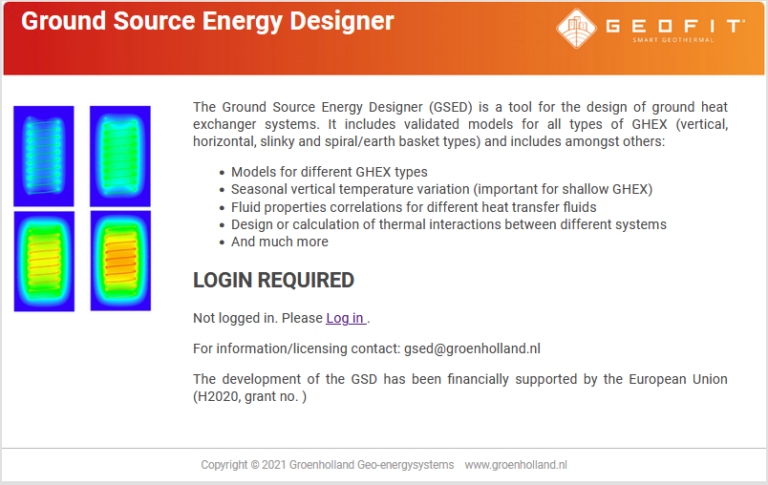Open the top-right green heat map thumbnail
This screenshot has height=485, width=768.
tap(120, 156)
